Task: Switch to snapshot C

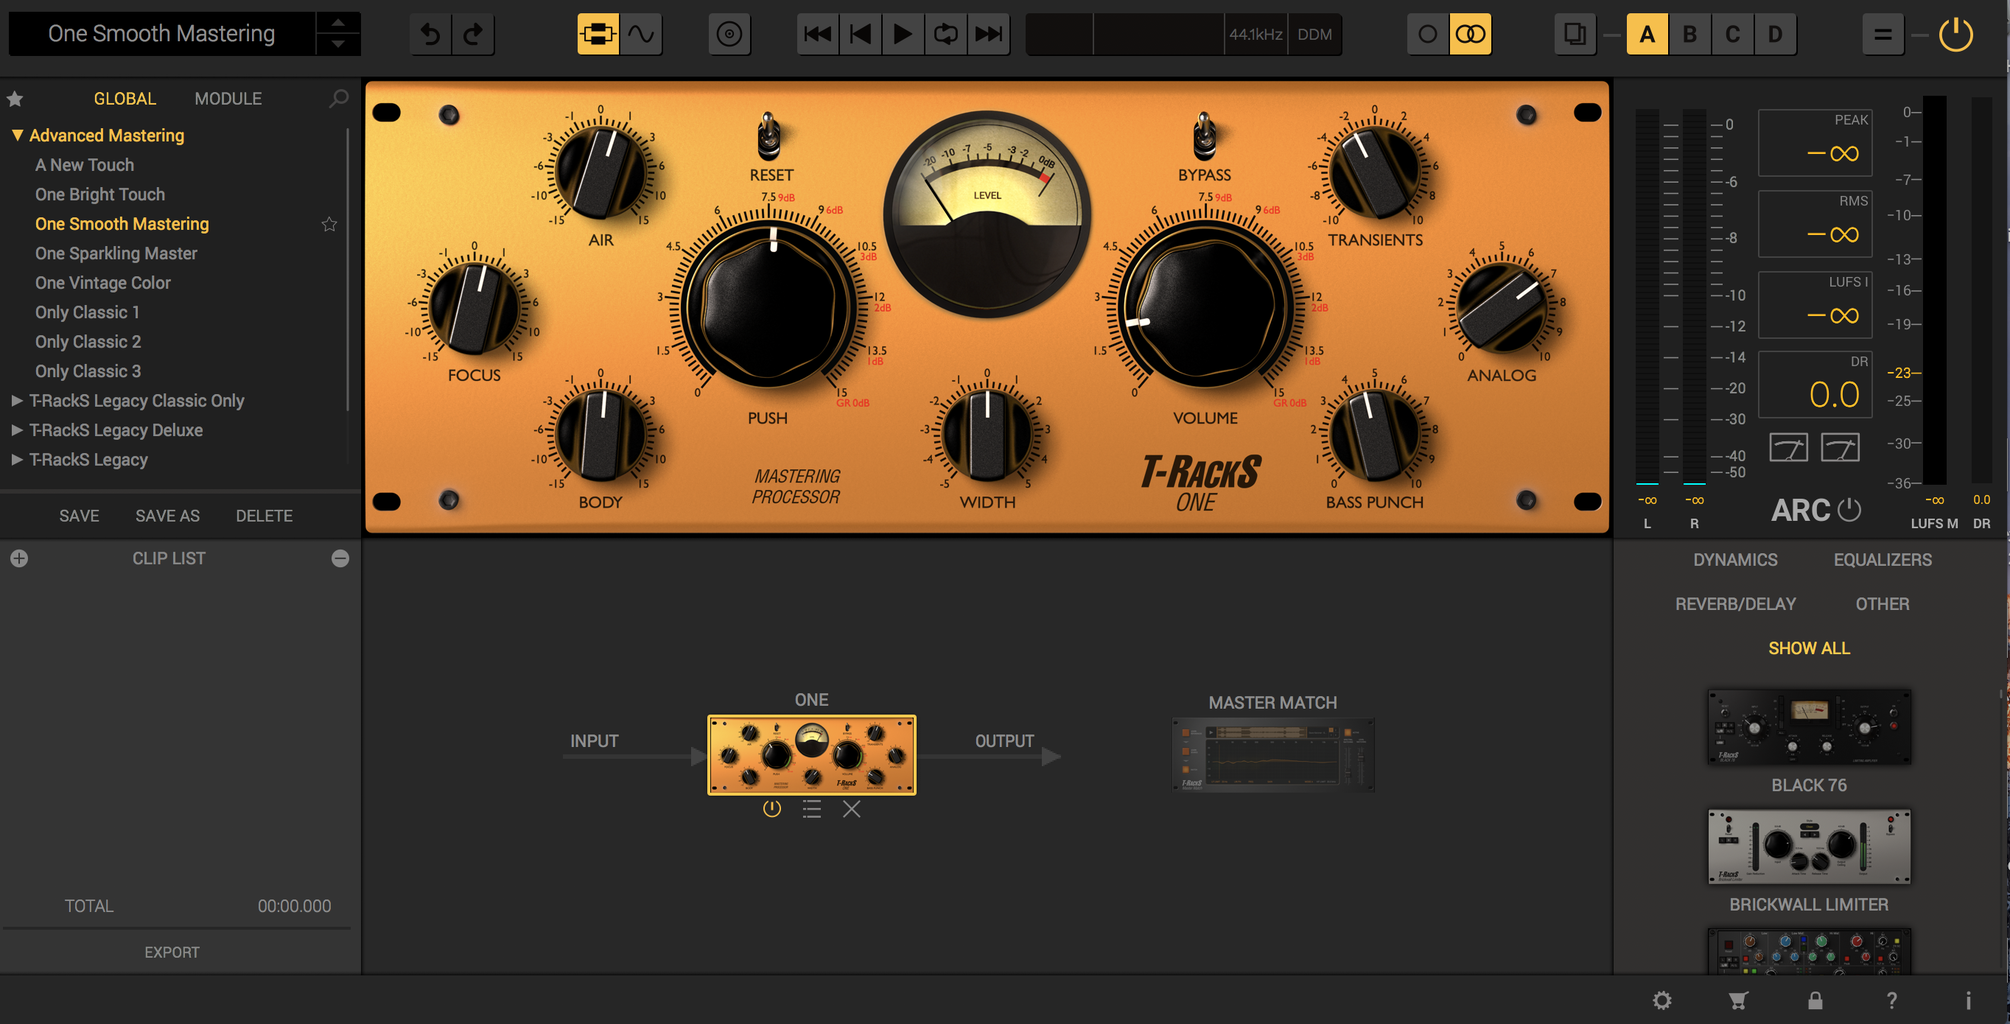Action: tap(1733, 35)
